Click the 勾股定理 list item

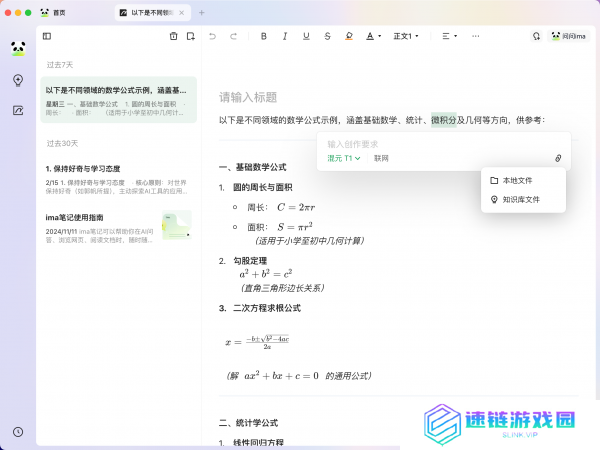click(250, 261)
